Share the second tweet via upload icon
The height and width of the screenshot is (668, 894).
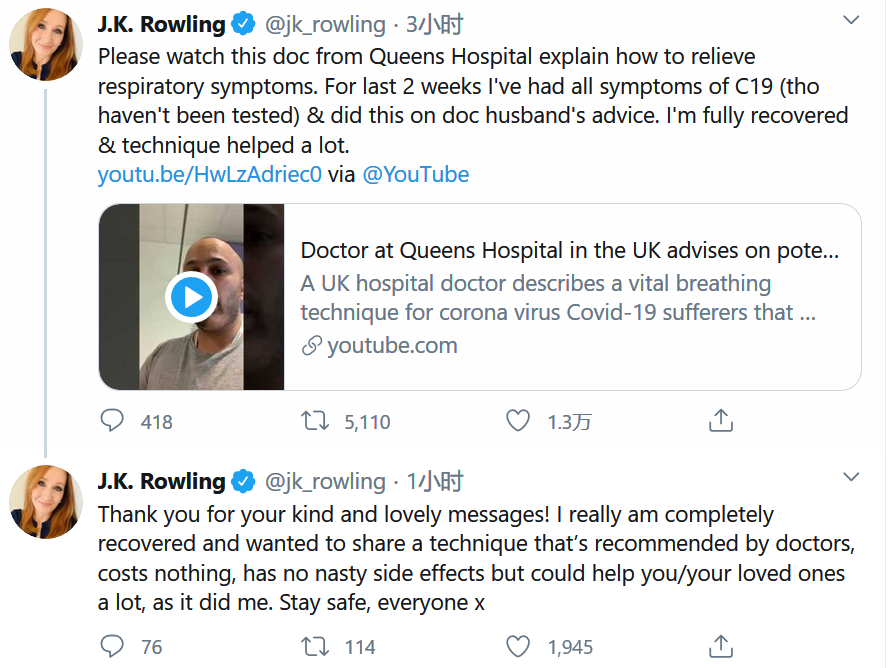[x=721, y=647]
